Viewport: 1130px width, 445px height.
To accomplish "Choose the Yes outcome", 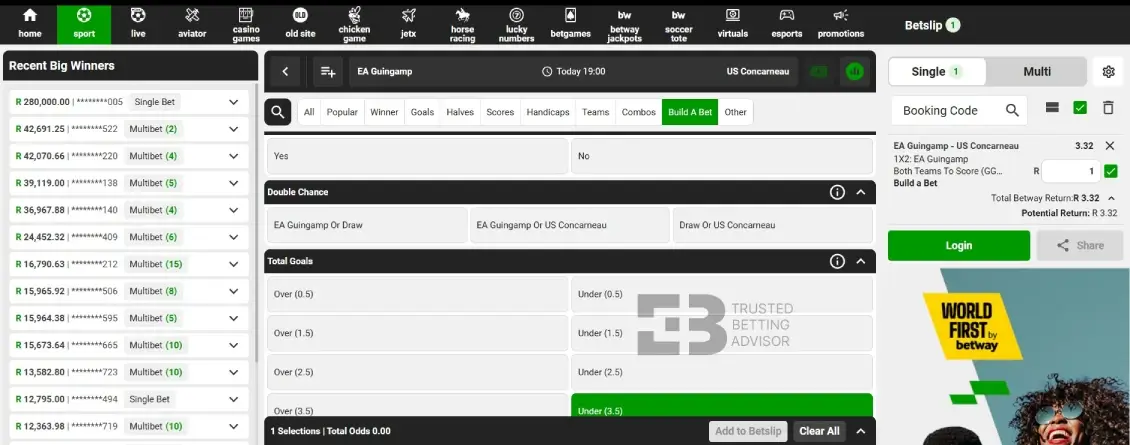I will coord(417,156).
